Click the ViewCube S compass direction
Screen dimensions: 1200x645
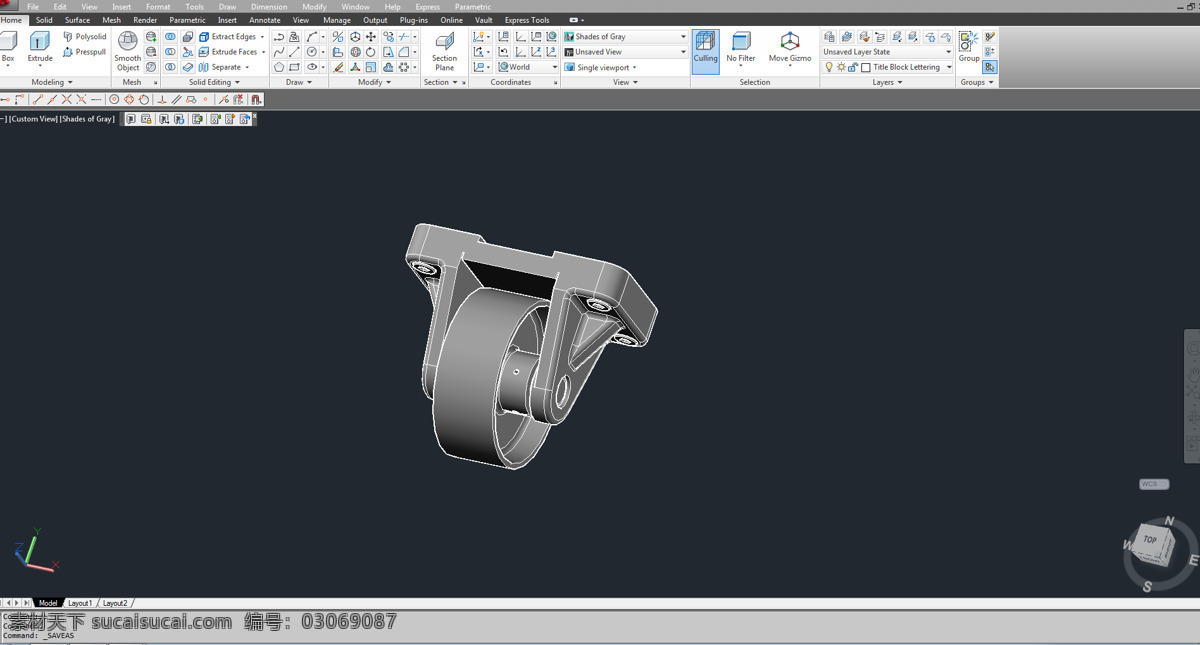(1148, 586)
